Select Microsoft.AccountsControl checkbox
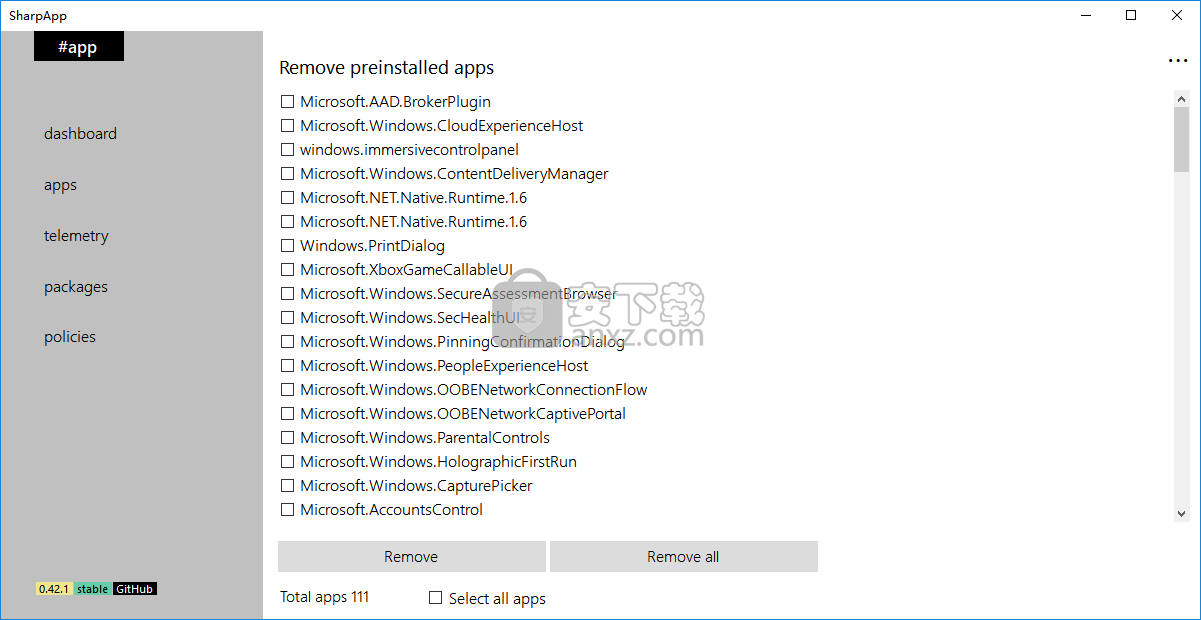 [288, 510]
